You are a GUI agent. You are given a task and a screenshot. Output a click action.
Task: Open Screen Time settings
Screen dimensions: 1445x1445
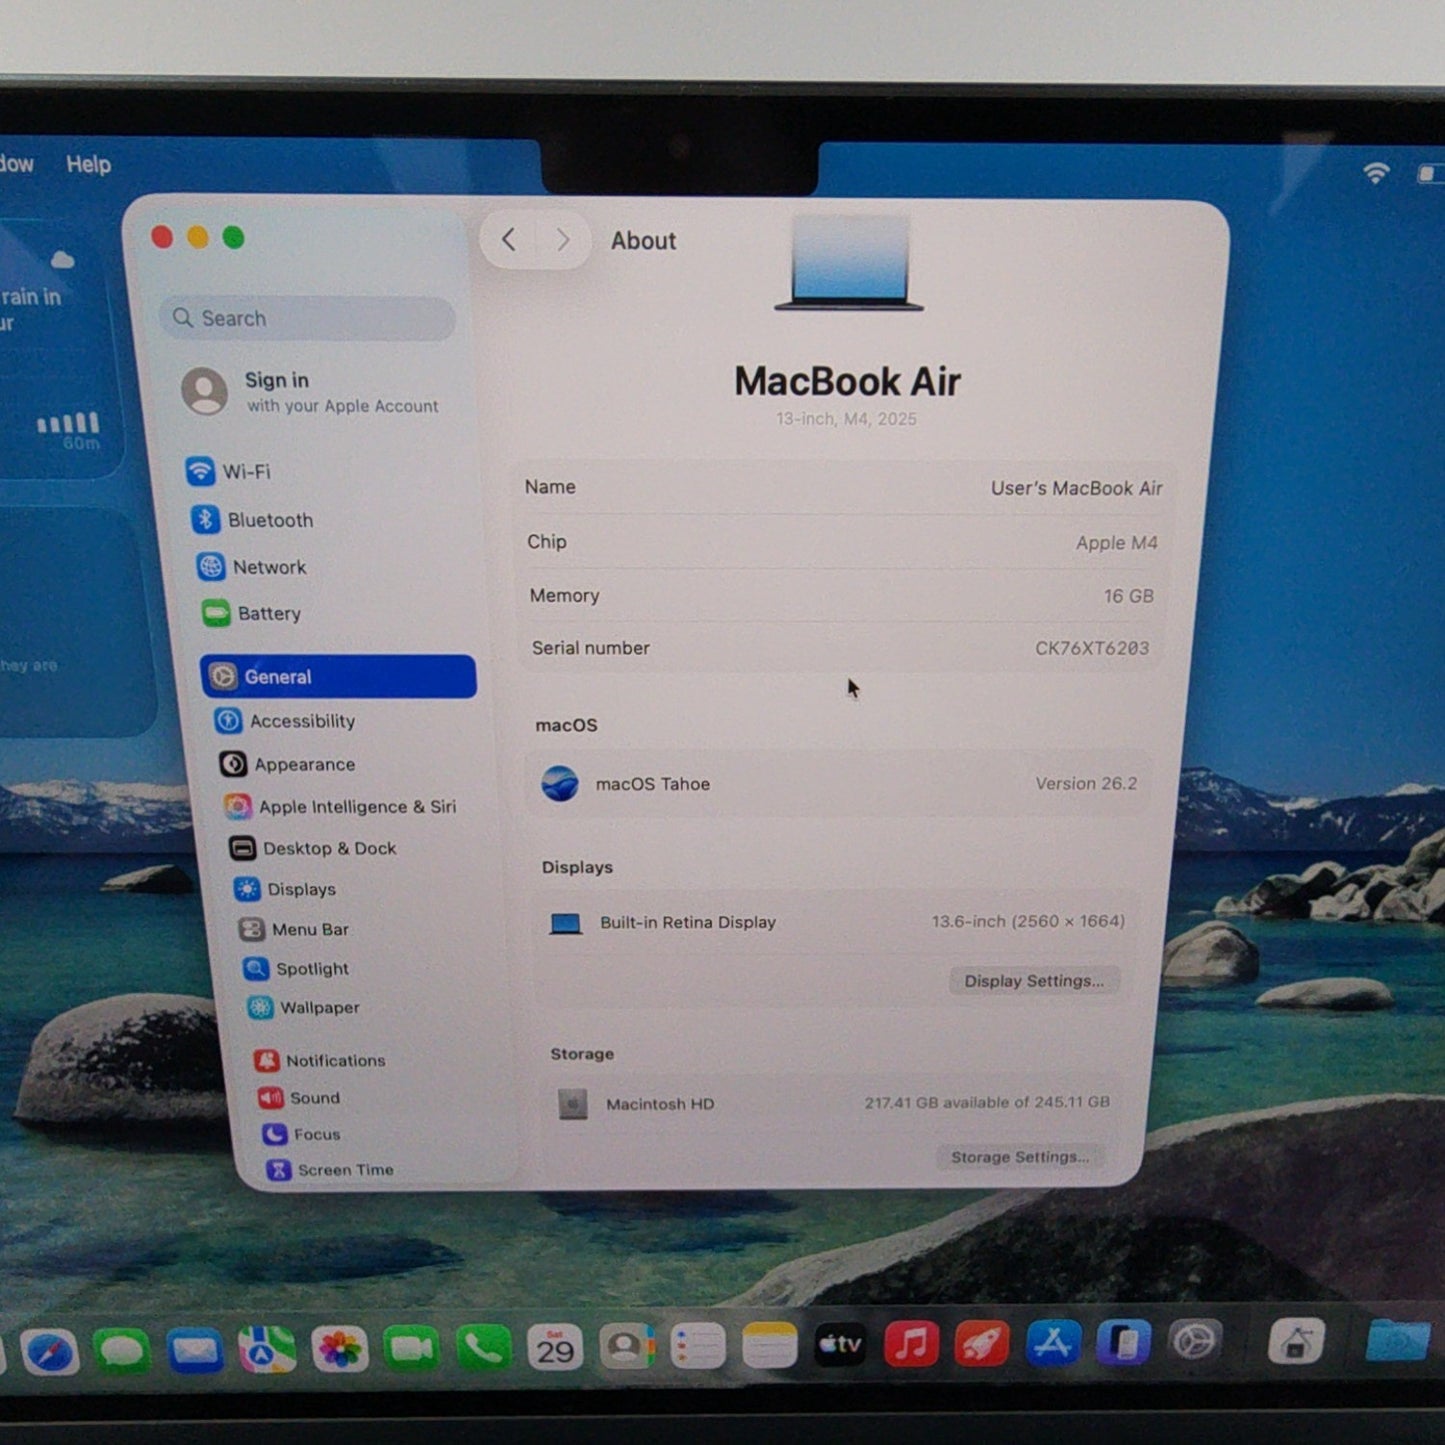pyautogui.click(x=331, y=1169)
